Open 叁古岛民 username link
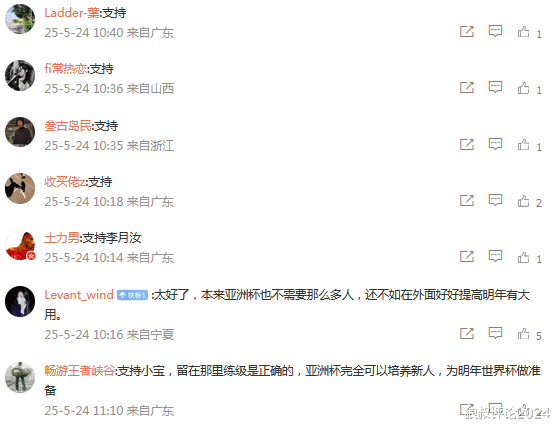The height and width of the screenshot is (428, 557). coord(68,126)
